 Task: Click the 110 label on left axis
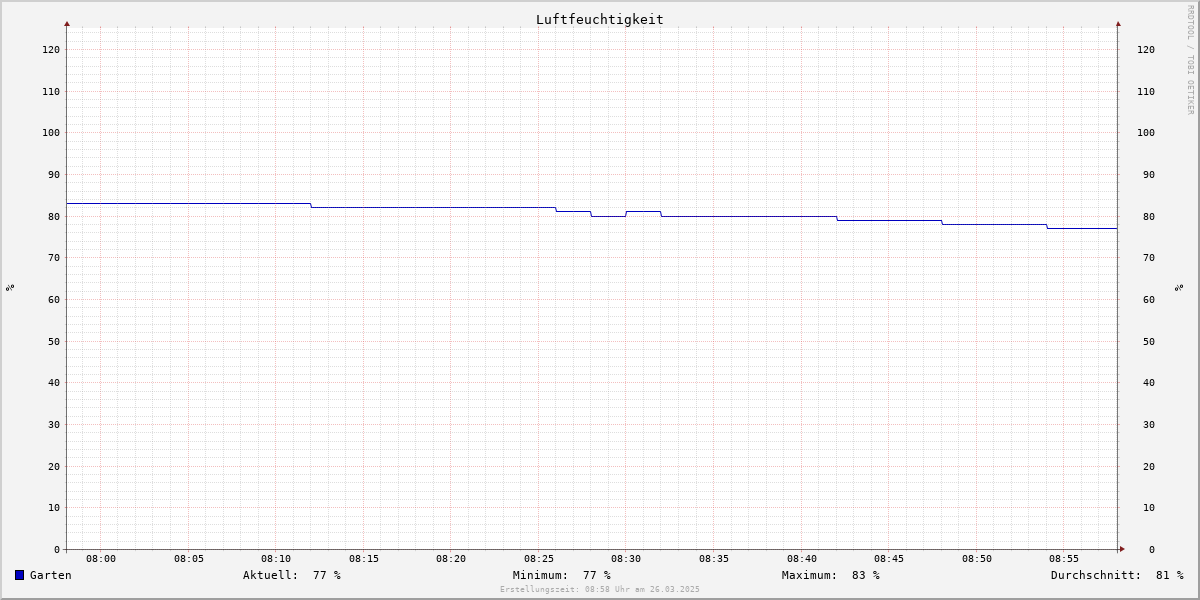pos(51,91)
